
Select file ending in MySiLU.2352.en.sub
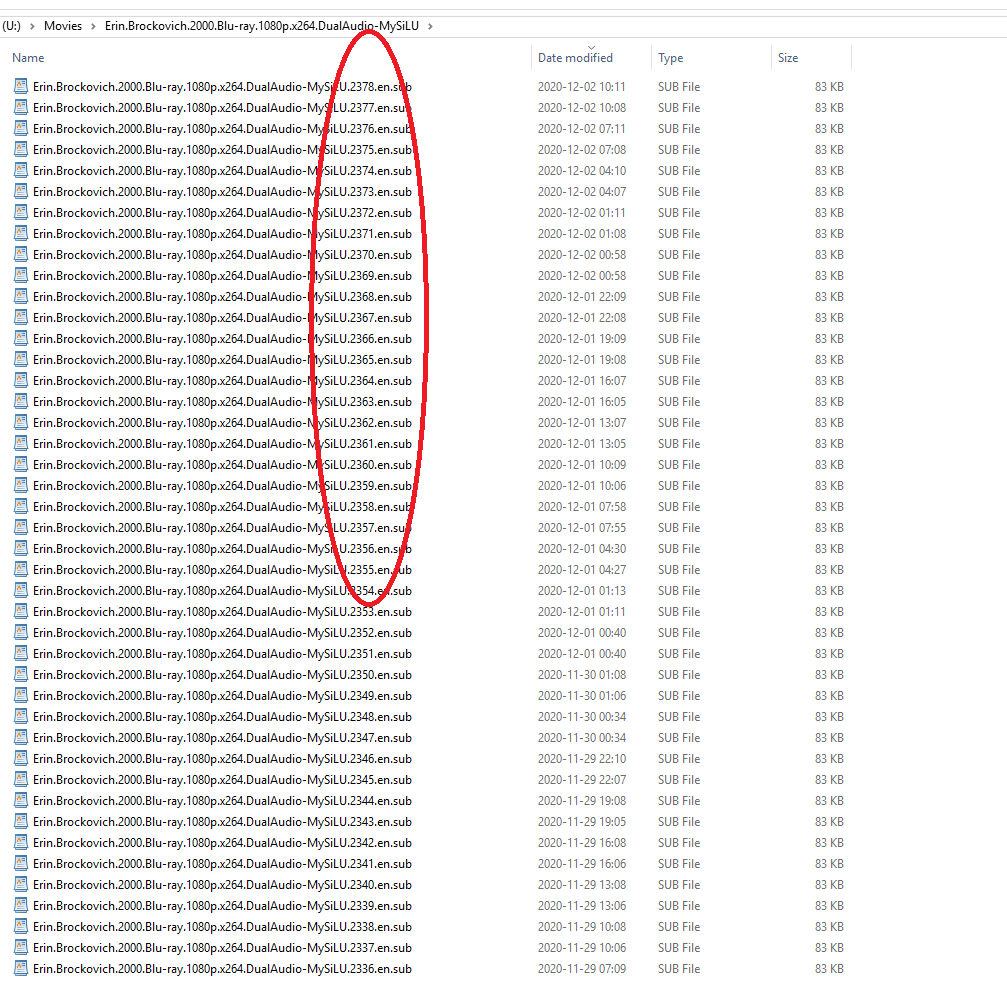222,633
